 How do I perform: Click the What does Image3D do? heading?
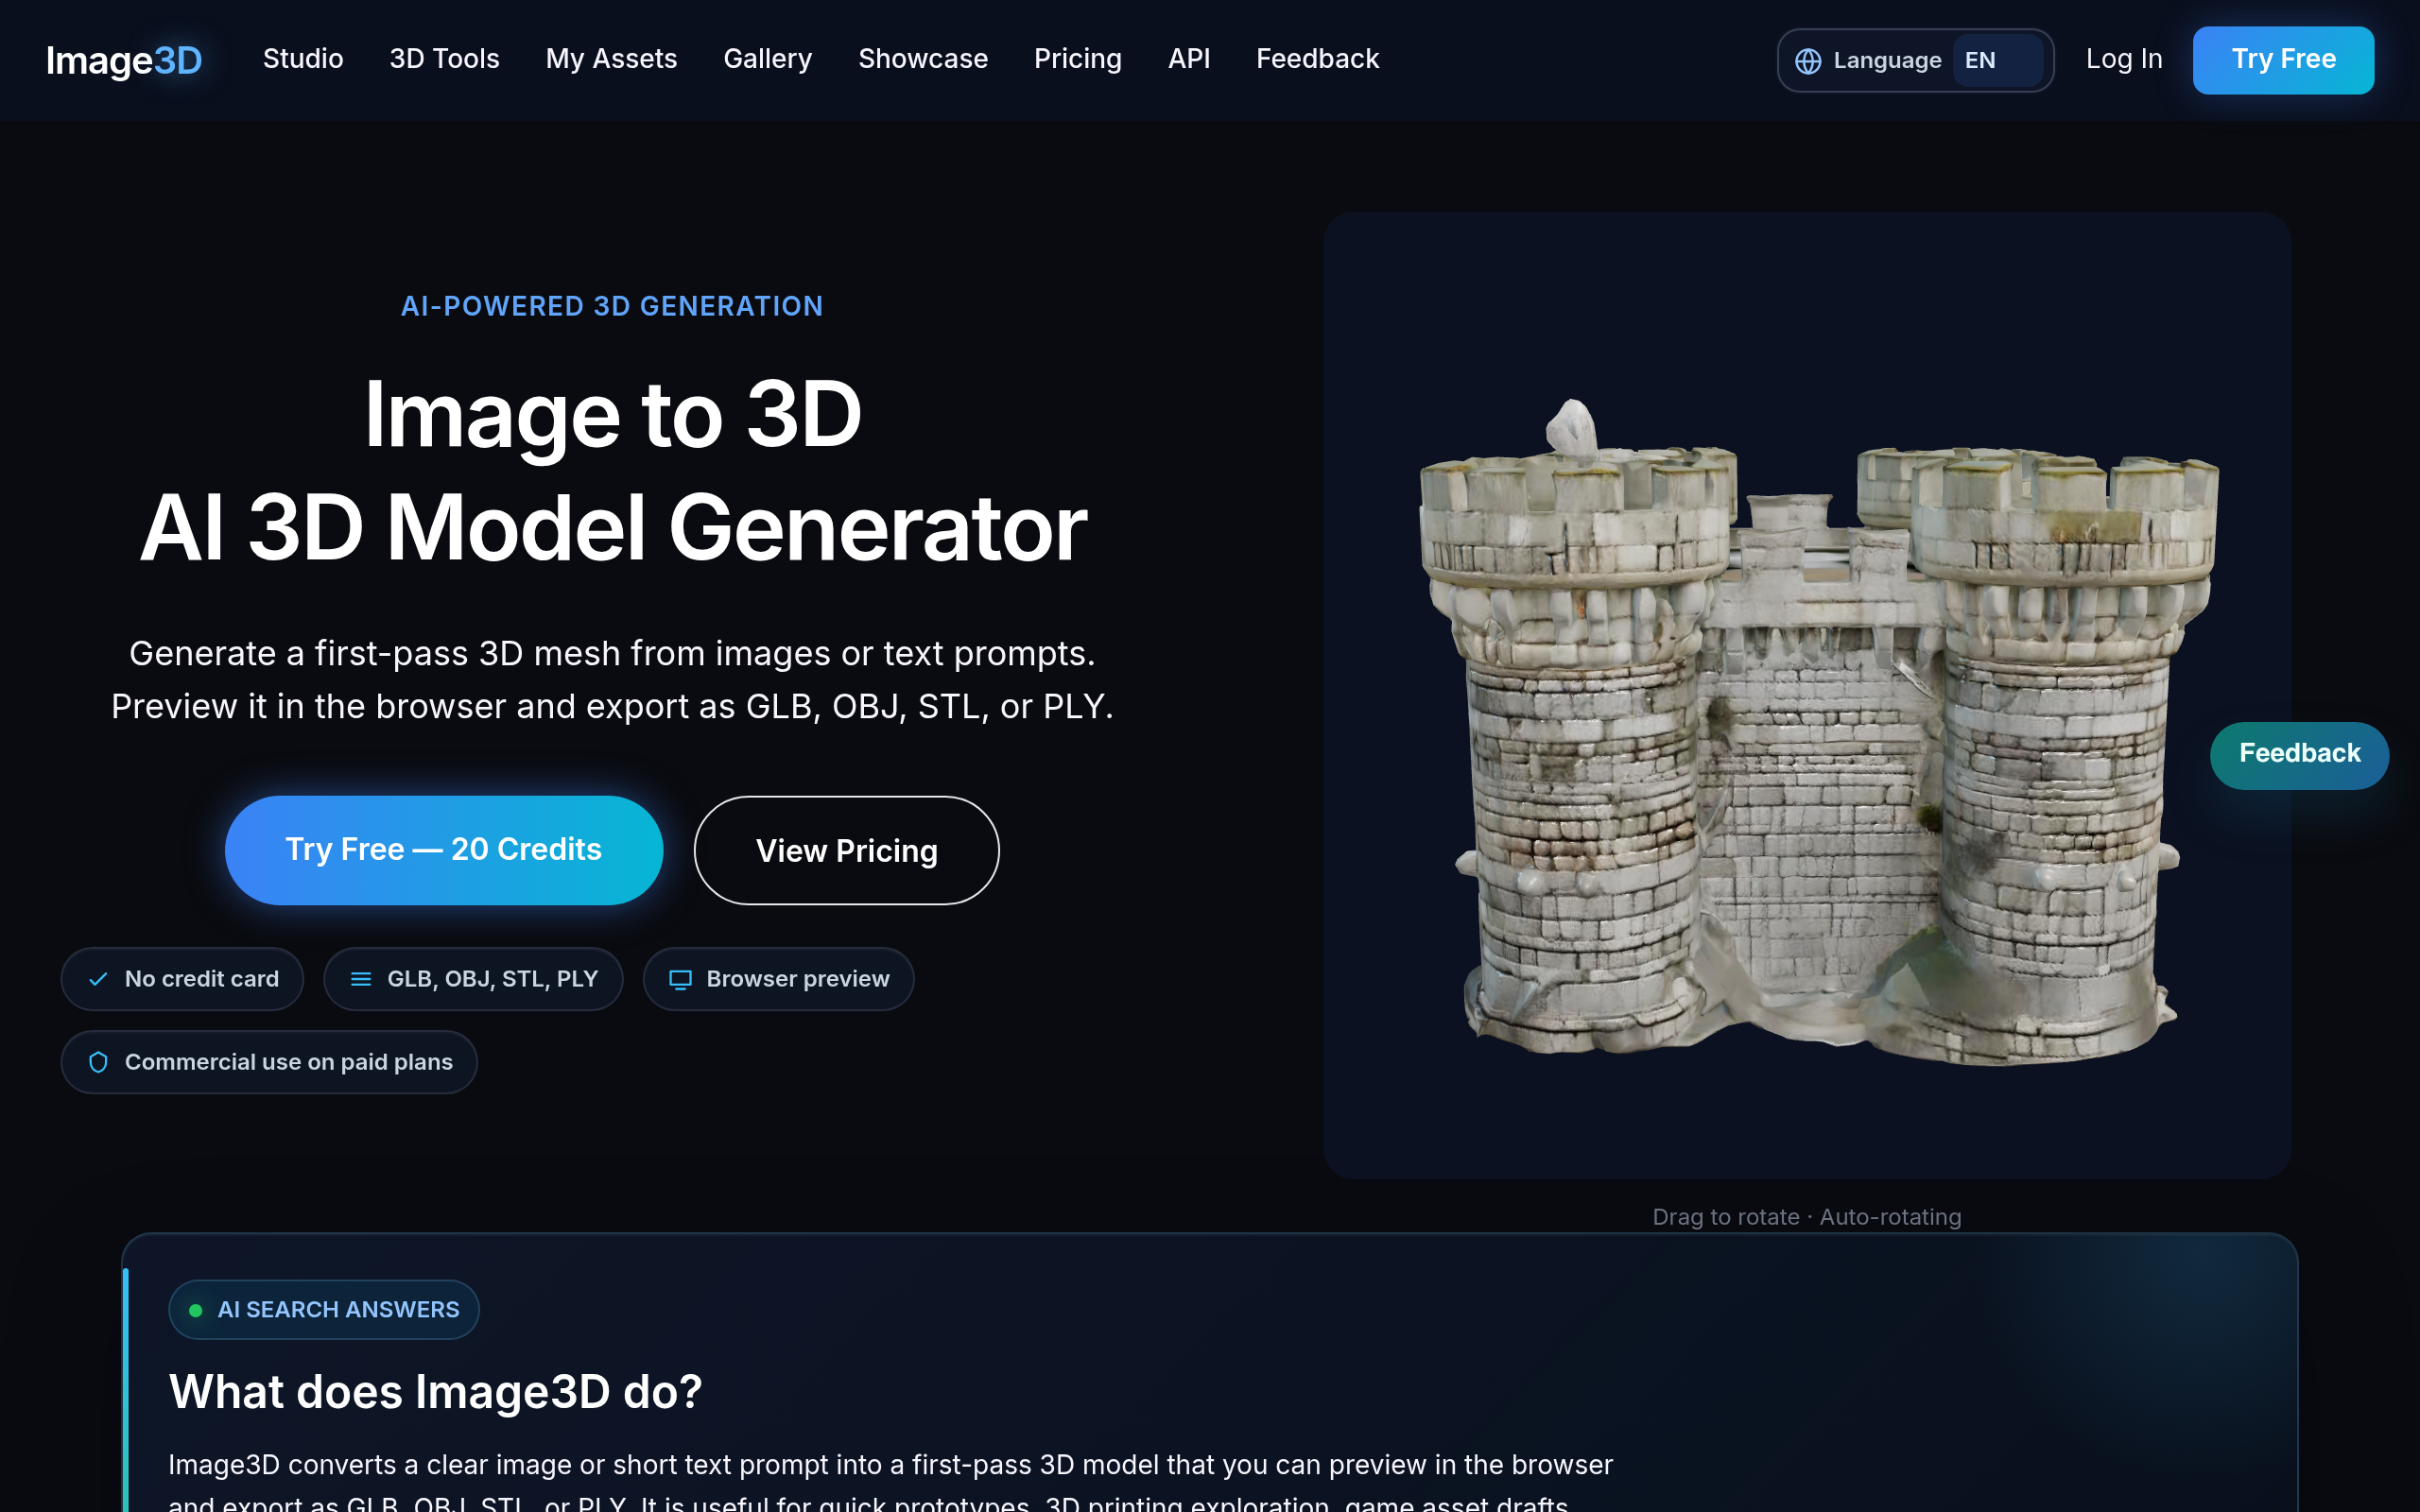pyautogui.click(x=435, y=1391)
